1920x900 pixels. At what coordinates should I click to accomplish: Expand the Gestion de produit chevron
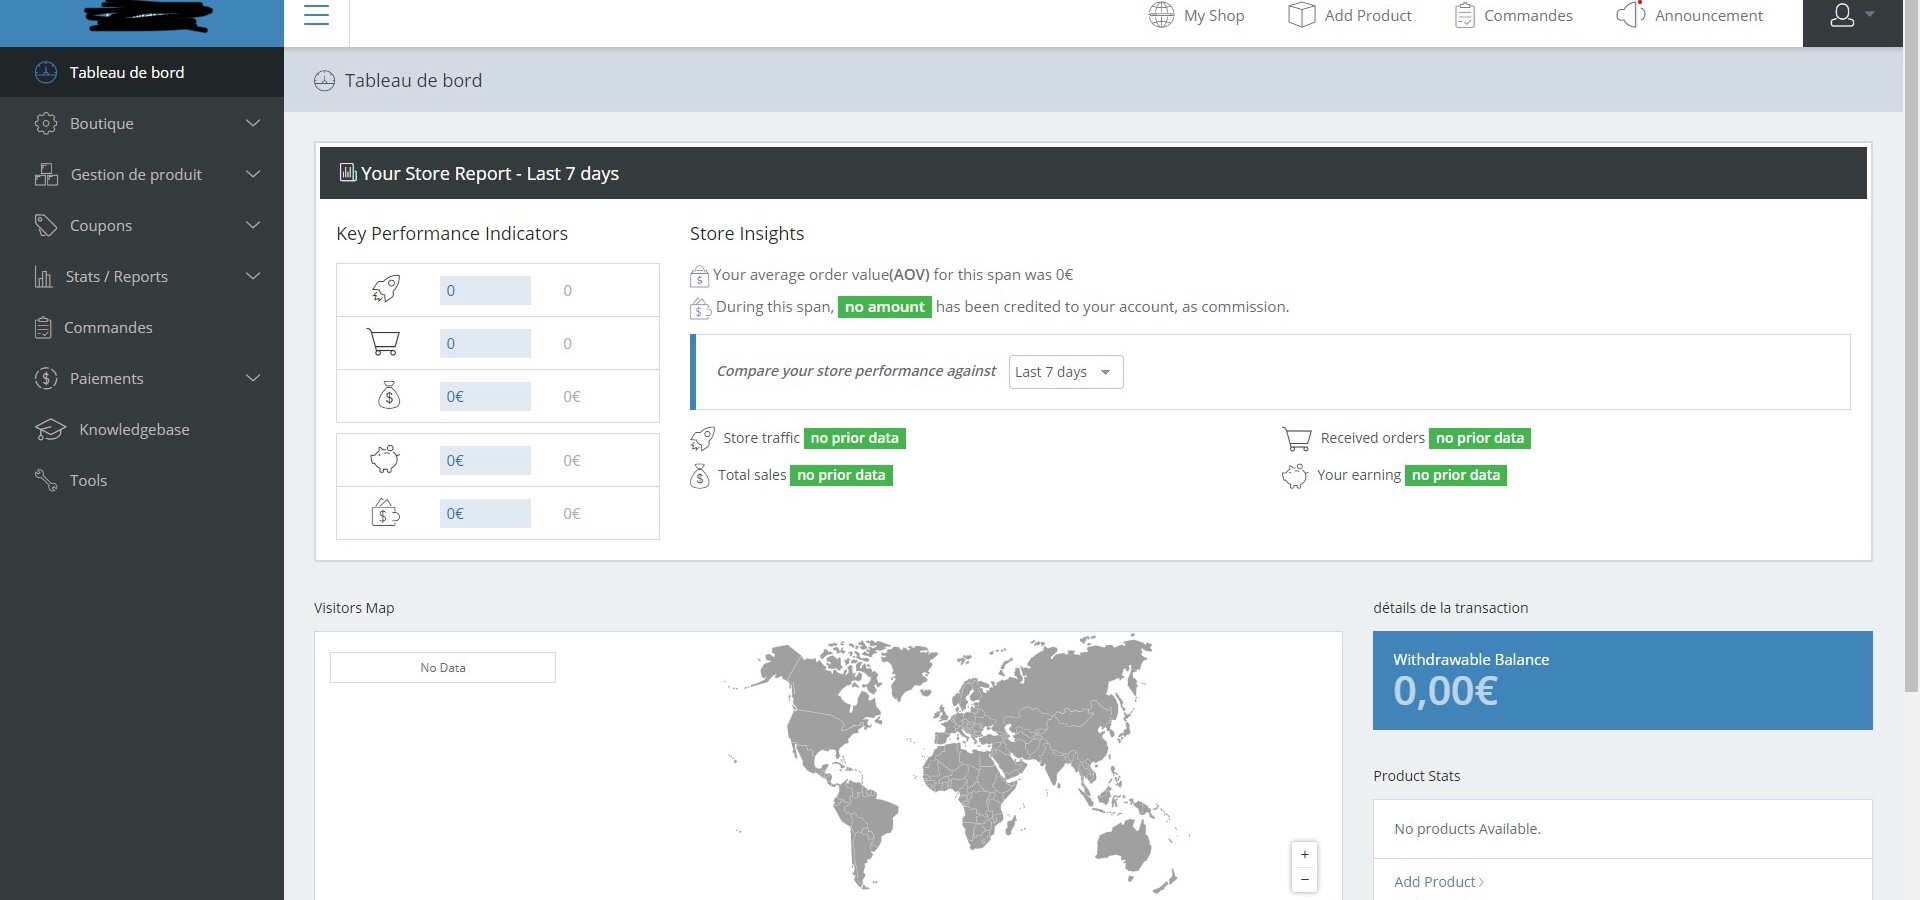click(253, 174)
